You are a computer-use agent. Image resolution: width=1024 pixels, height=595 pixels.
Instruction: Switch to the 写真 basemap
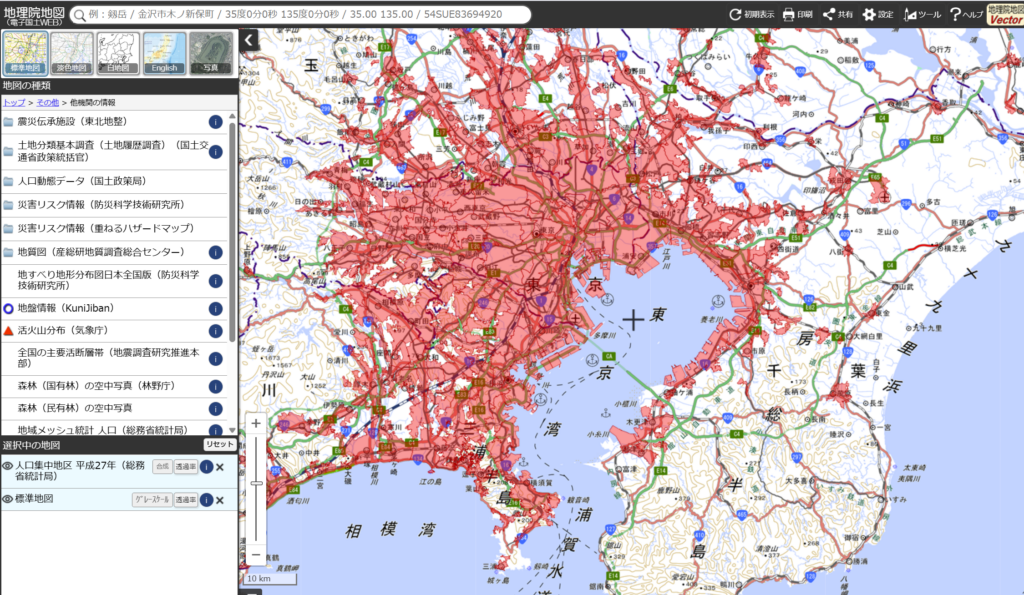[x=210, y=53]
